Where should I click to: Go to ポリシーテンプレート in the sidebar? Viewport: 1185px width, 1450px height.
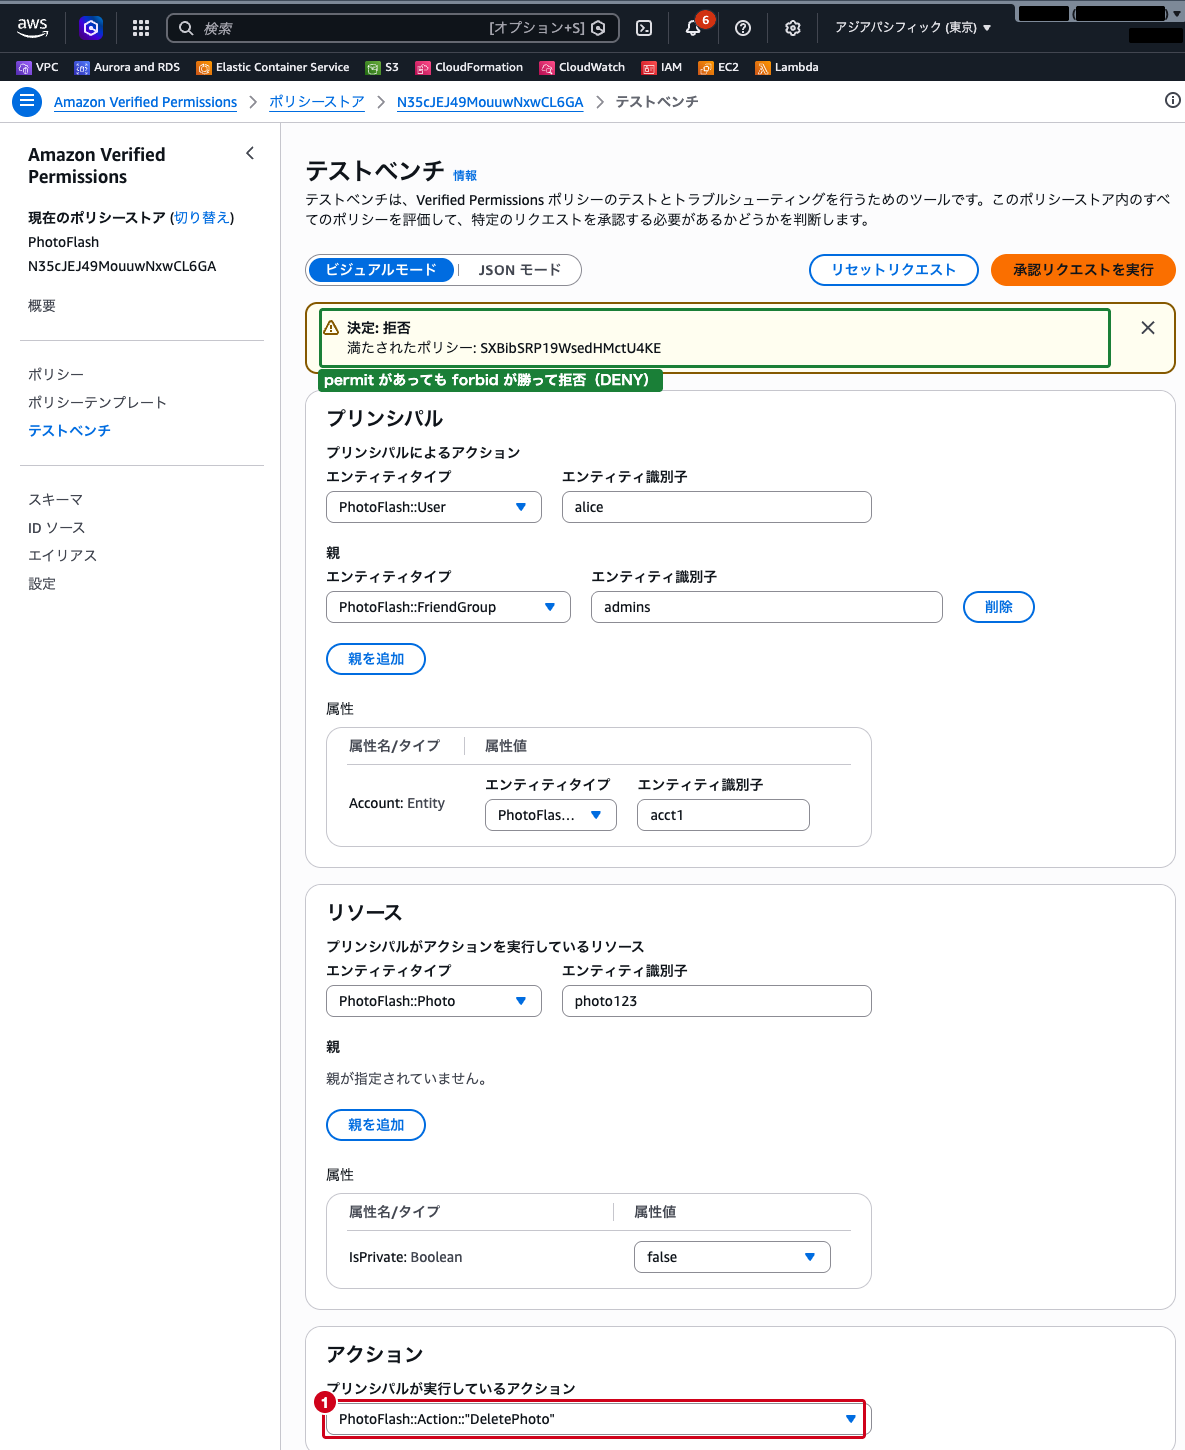[97, 402]
